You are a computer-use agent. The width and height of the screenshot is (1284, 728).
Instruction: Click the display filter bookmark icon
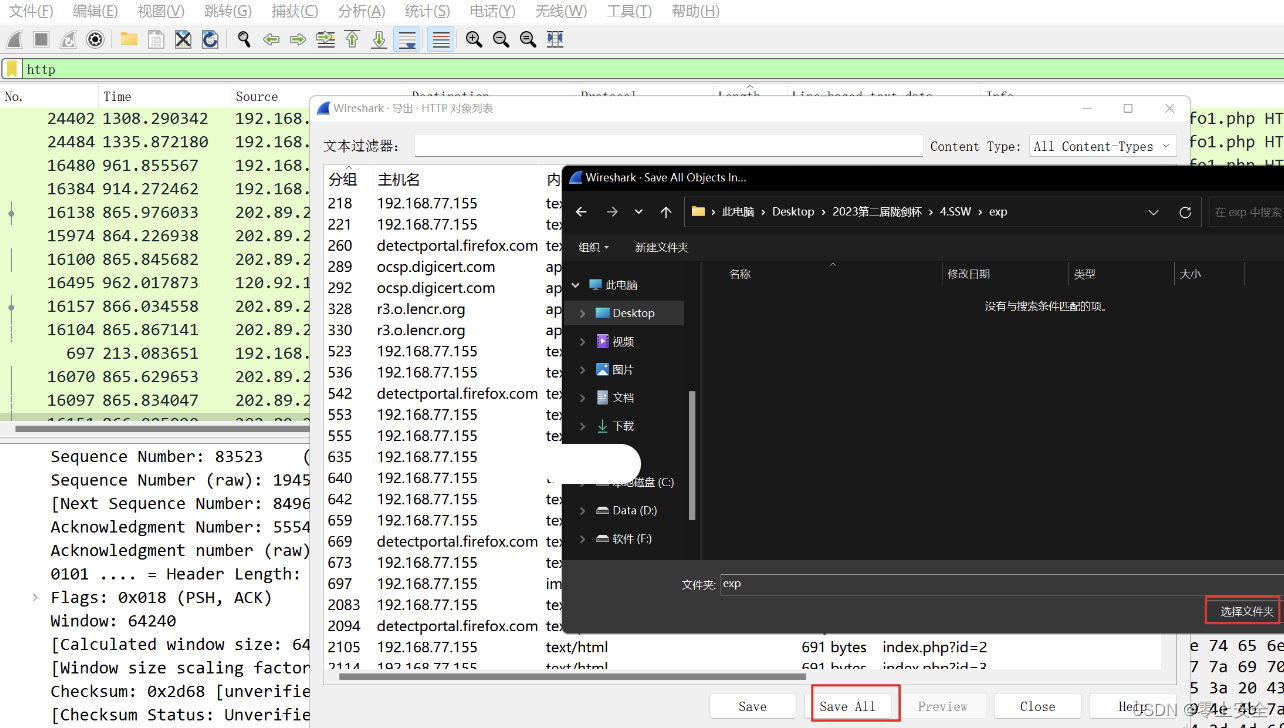click(12, 69)
